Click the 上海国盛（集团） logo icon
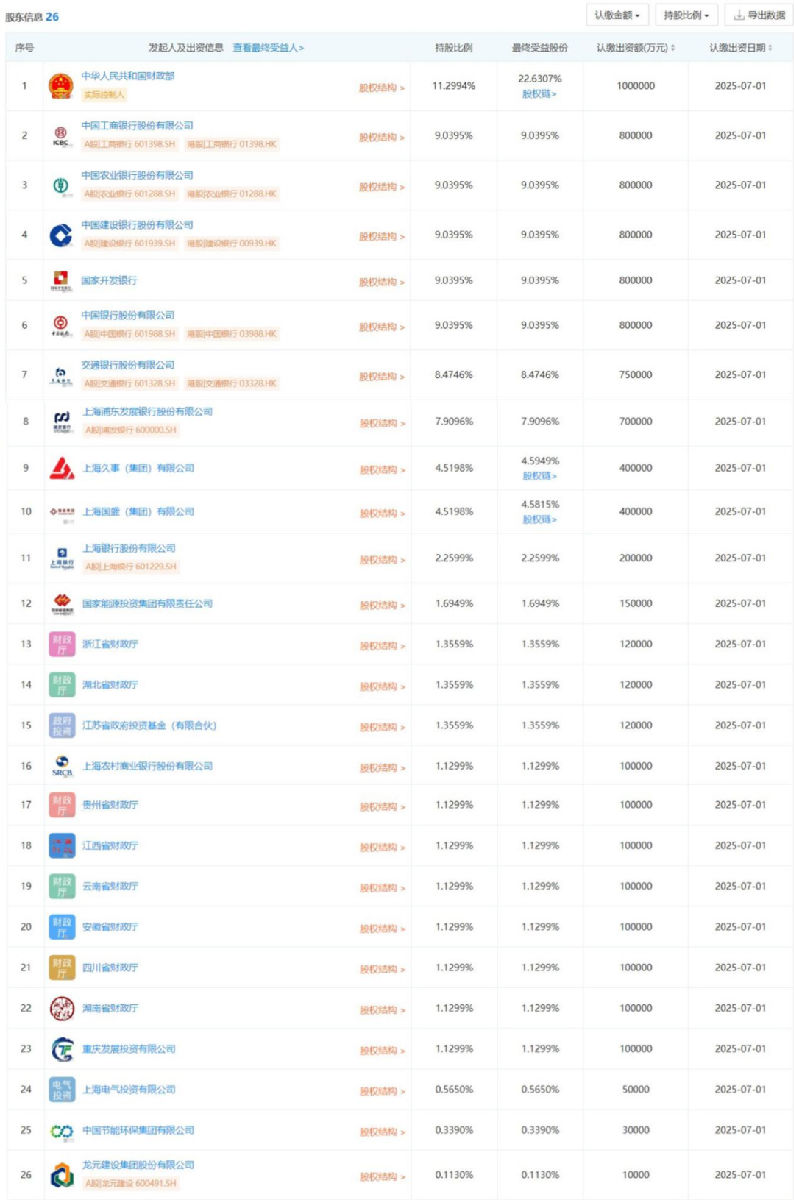 click(x=62, y=512)
